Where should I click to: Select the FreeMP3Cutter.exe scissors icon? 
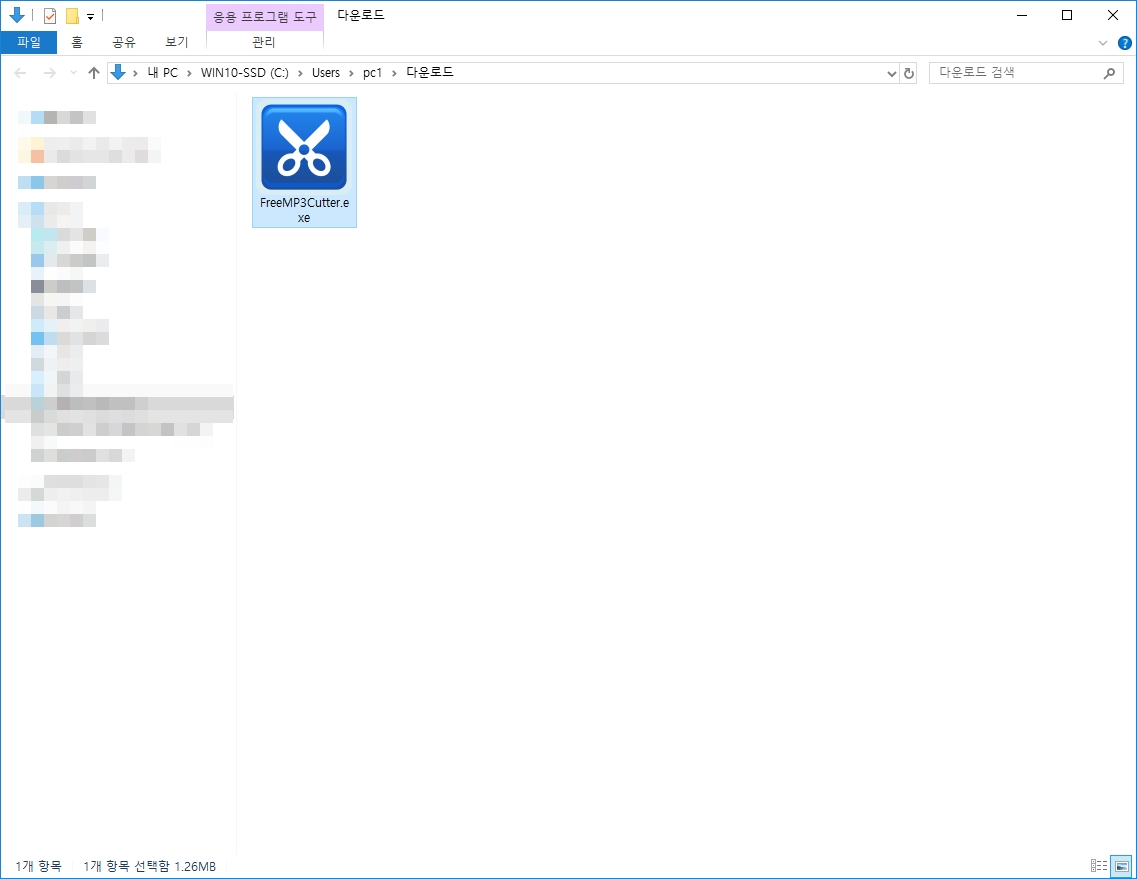pyautogui.click(x=304, y=147)
